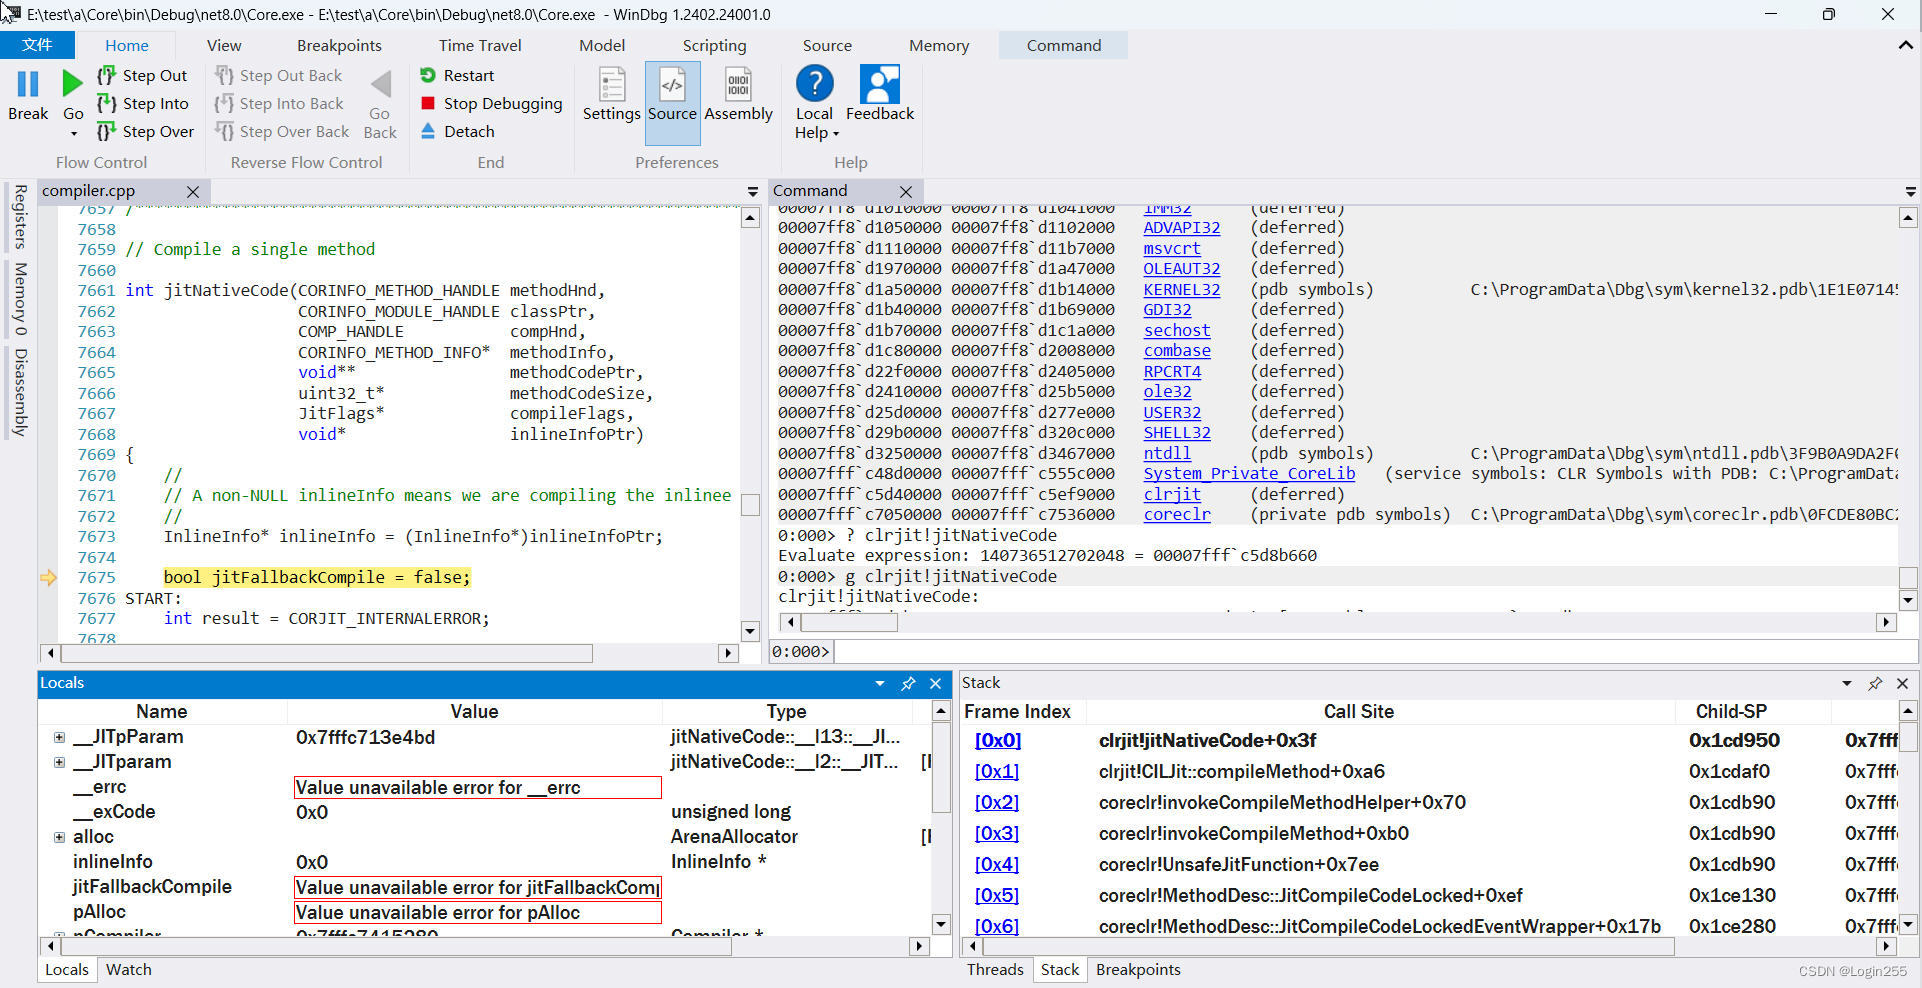Switch to the Time Travel ribbon tab
This screenshot has width=1922, height=988.
480,45
